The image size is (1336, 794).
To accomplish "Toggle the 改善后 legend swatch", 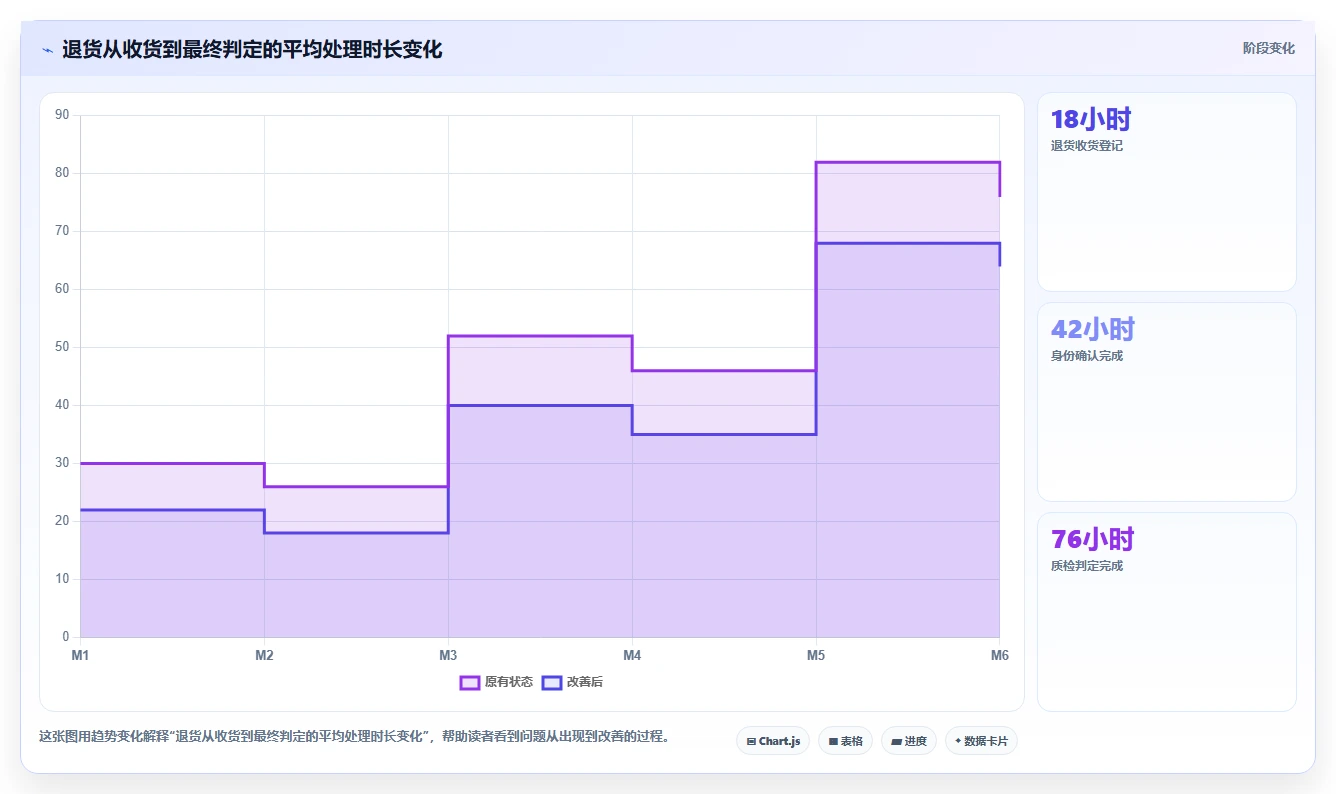I will (552, 683).
